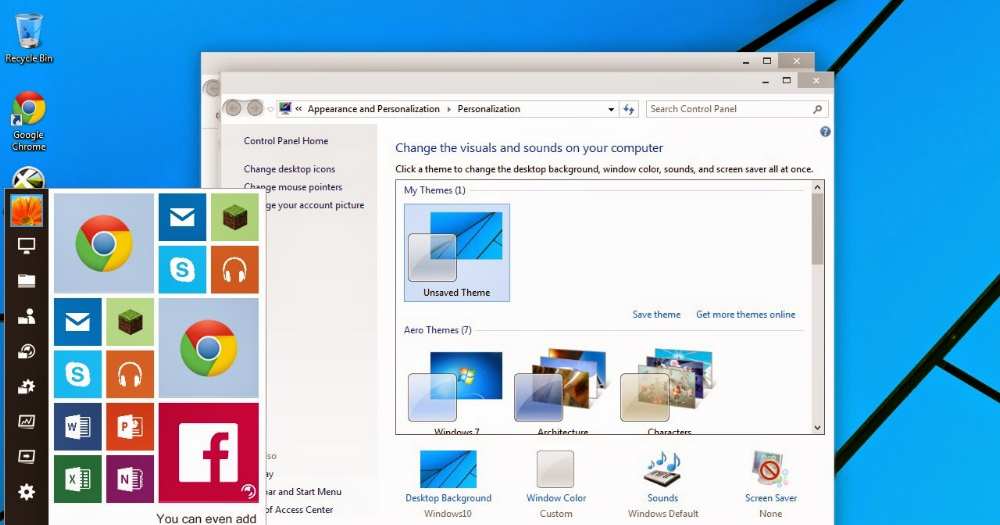Viewport: 1000px width, 525px height.
Task: Click the headphones tile directly above PowerPoint tile
Action: click(x=130, y=374)
